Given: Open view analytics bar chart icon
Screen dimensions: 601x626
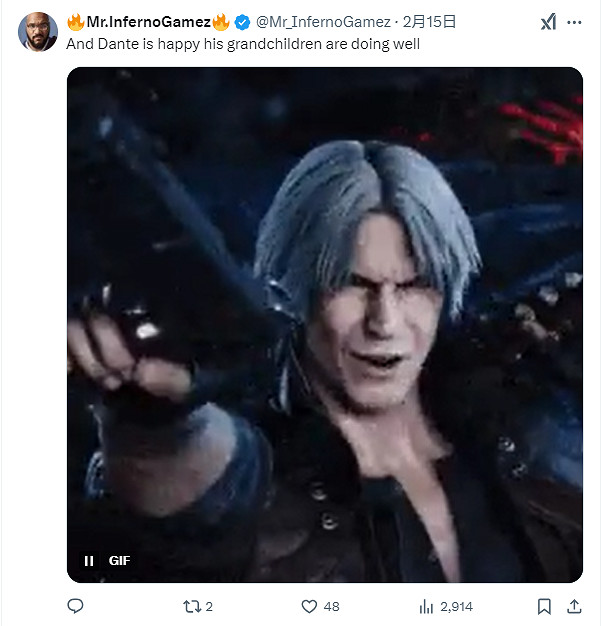Looking at the screenshot, I should click(x=426, y=606).
